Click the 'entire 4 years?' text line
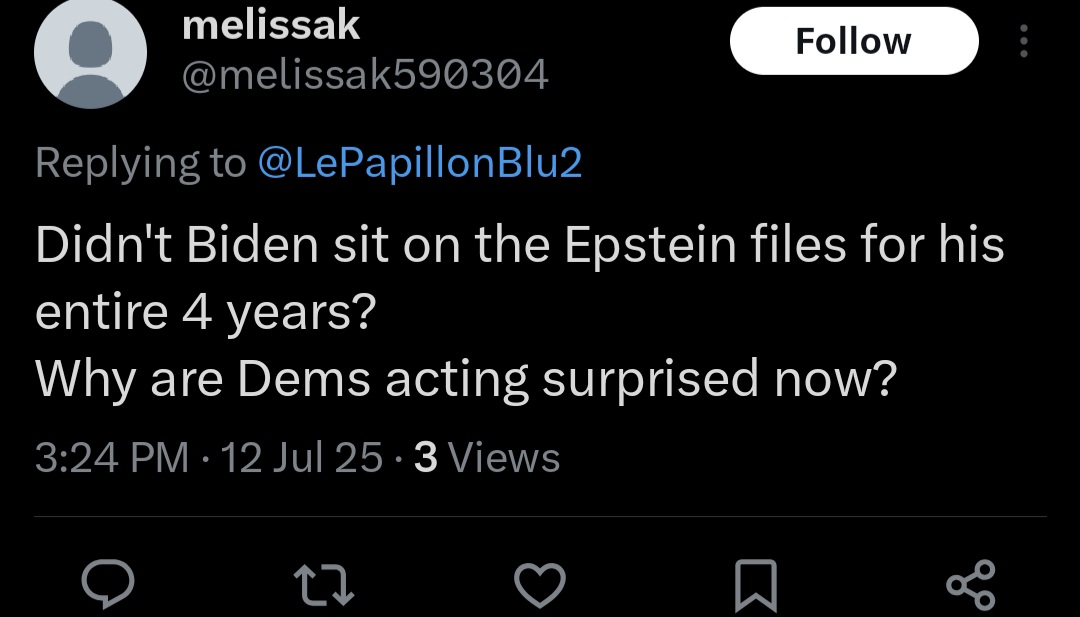The image size is (1080, 617). [x=205, y=312]
